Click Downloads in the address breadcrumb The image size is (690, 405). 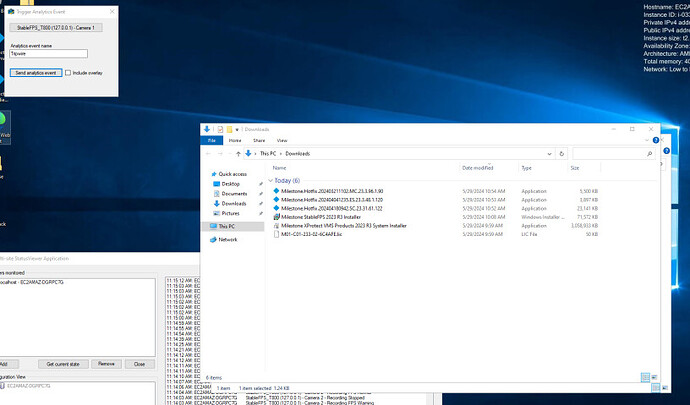coord(298,154)
